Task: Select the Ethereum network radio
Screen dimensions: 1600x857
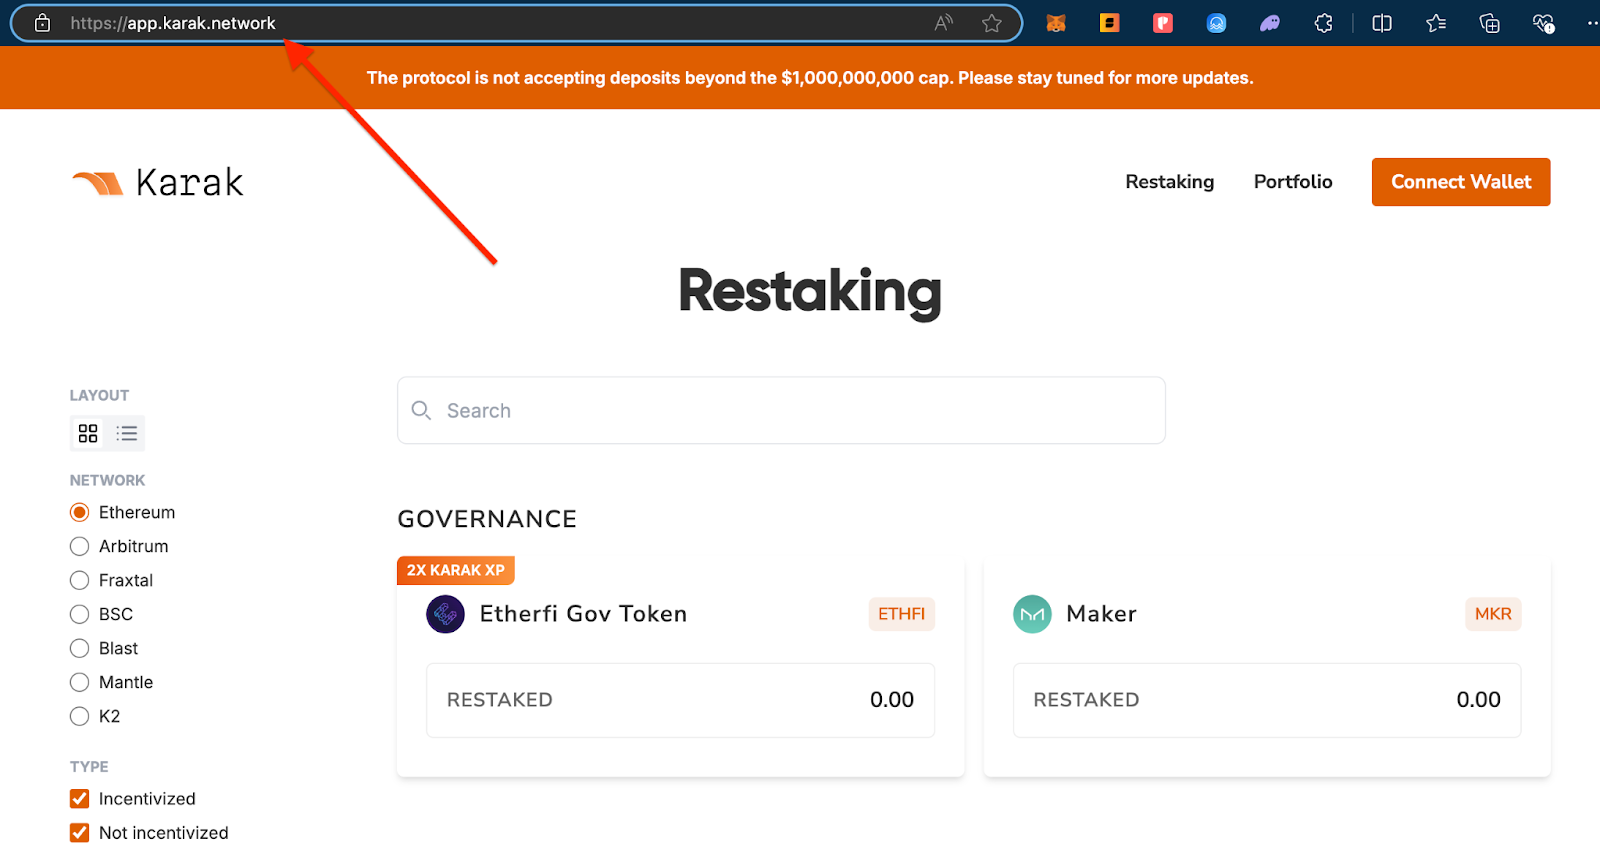Action: coord(80,512)
